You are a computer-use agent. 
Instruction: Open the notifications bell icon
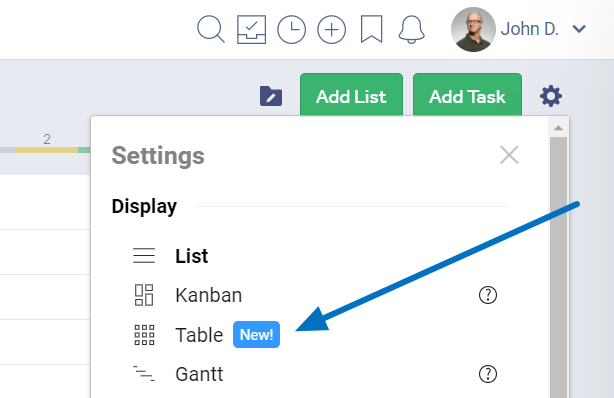(411, 29)
